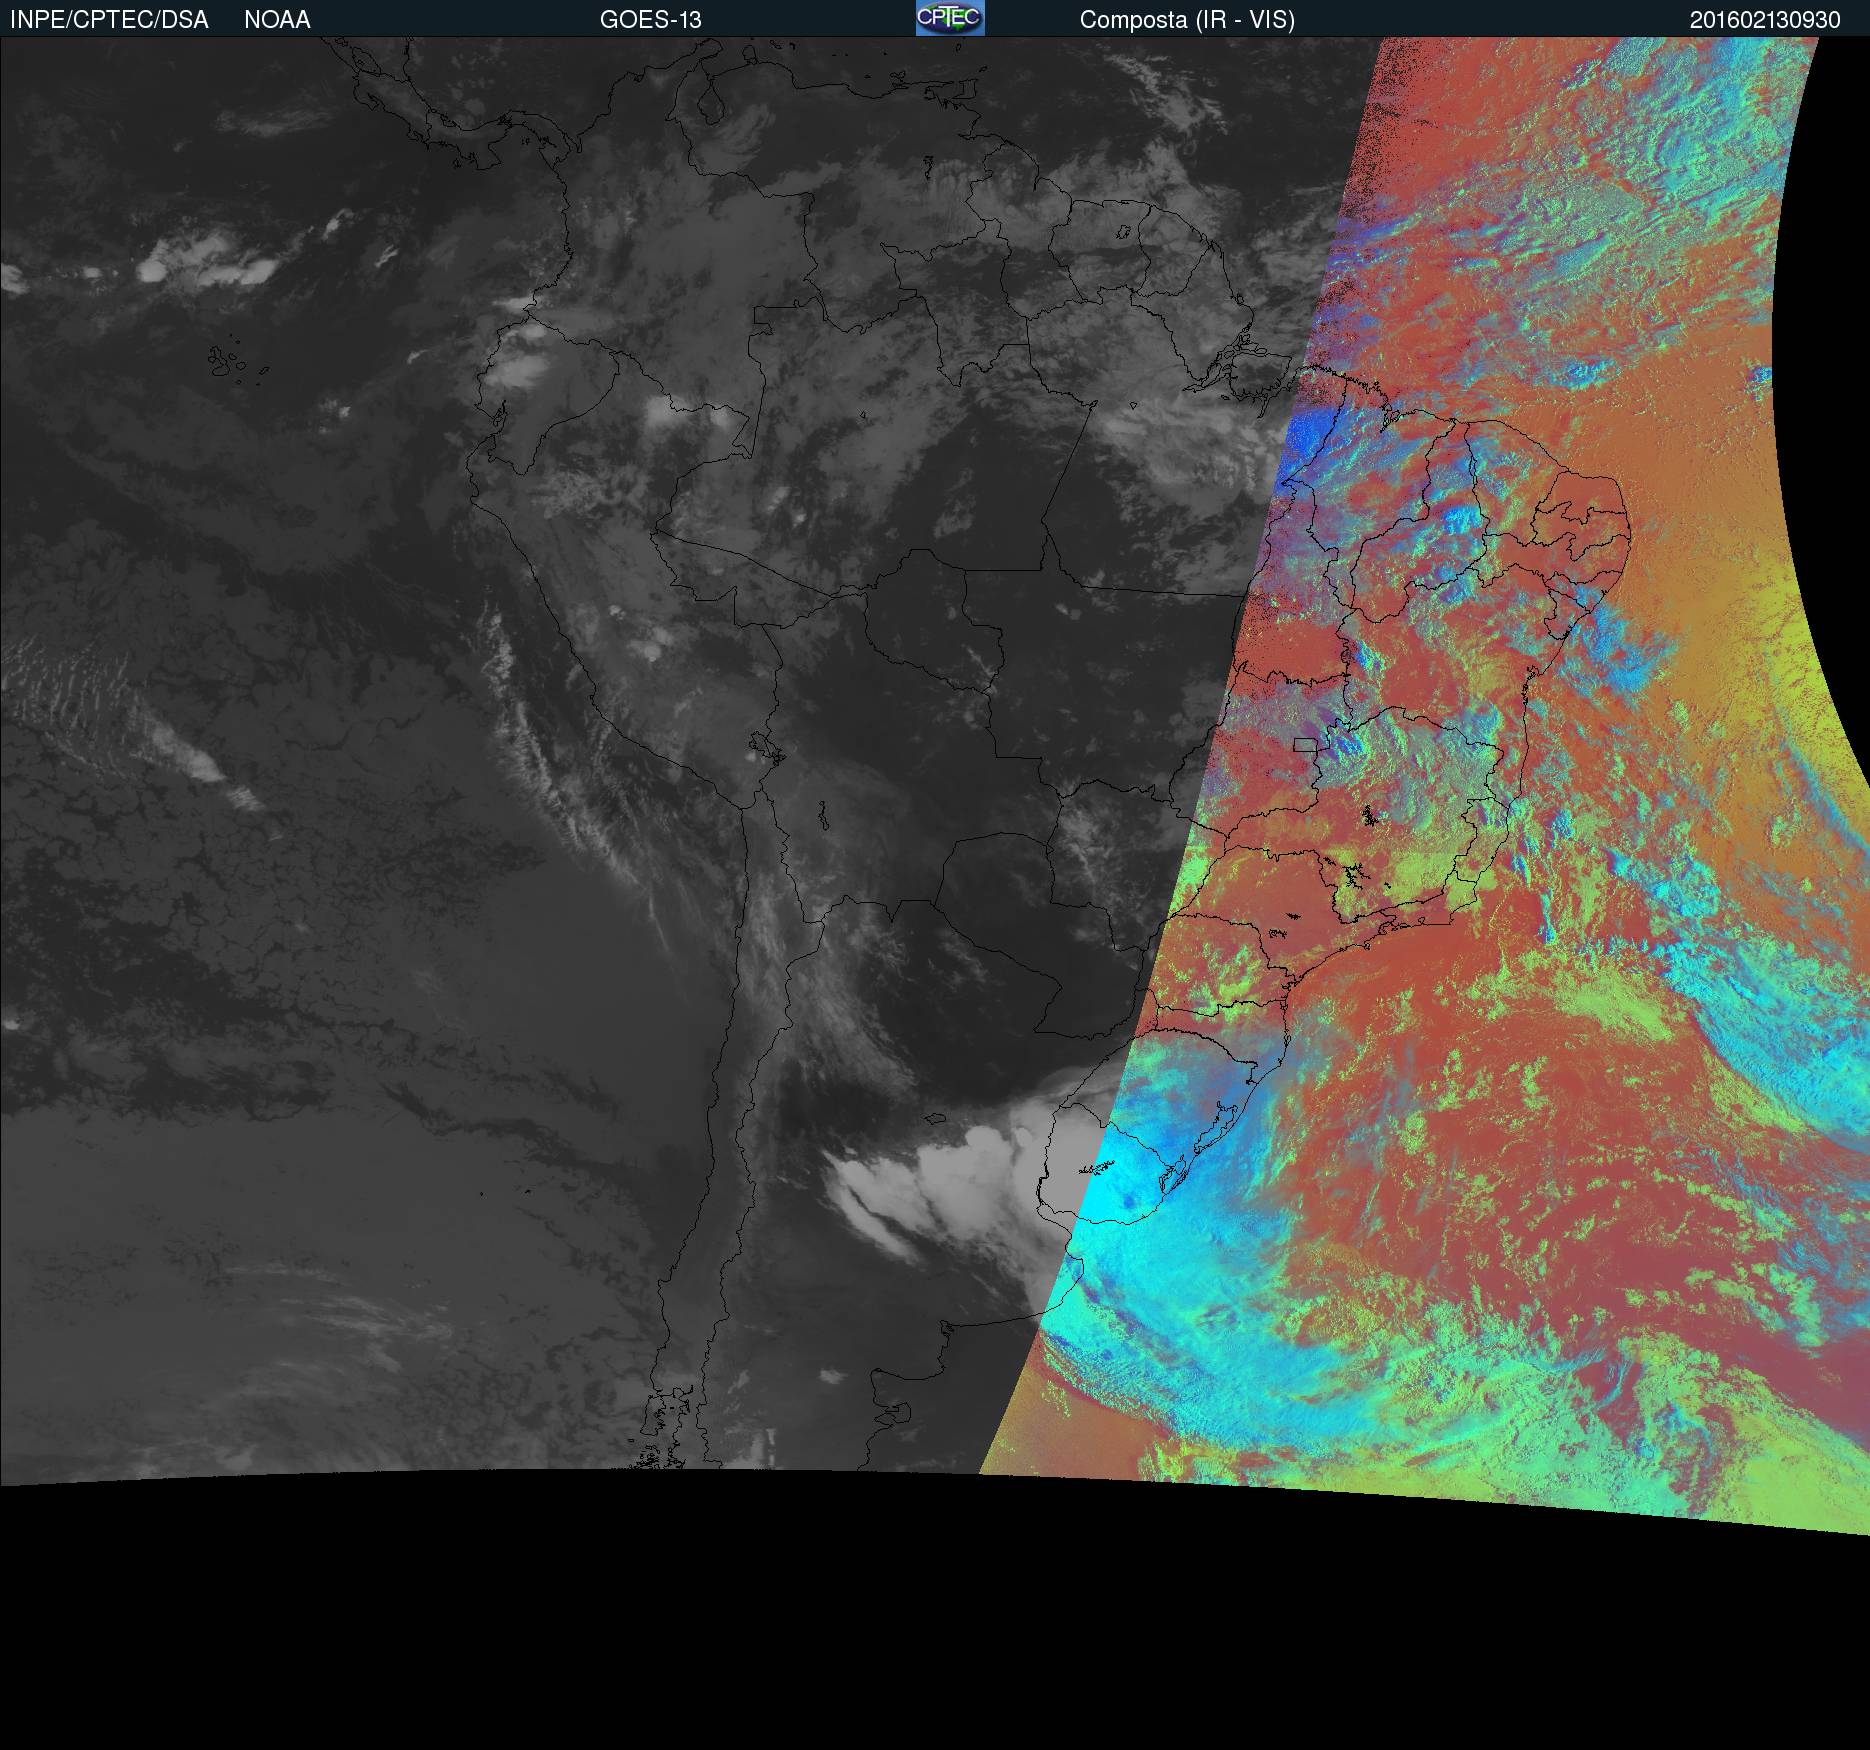1870x1750 pixels.
Task: Click the 201602130930 timestamp
Action: coord(1765,20)
